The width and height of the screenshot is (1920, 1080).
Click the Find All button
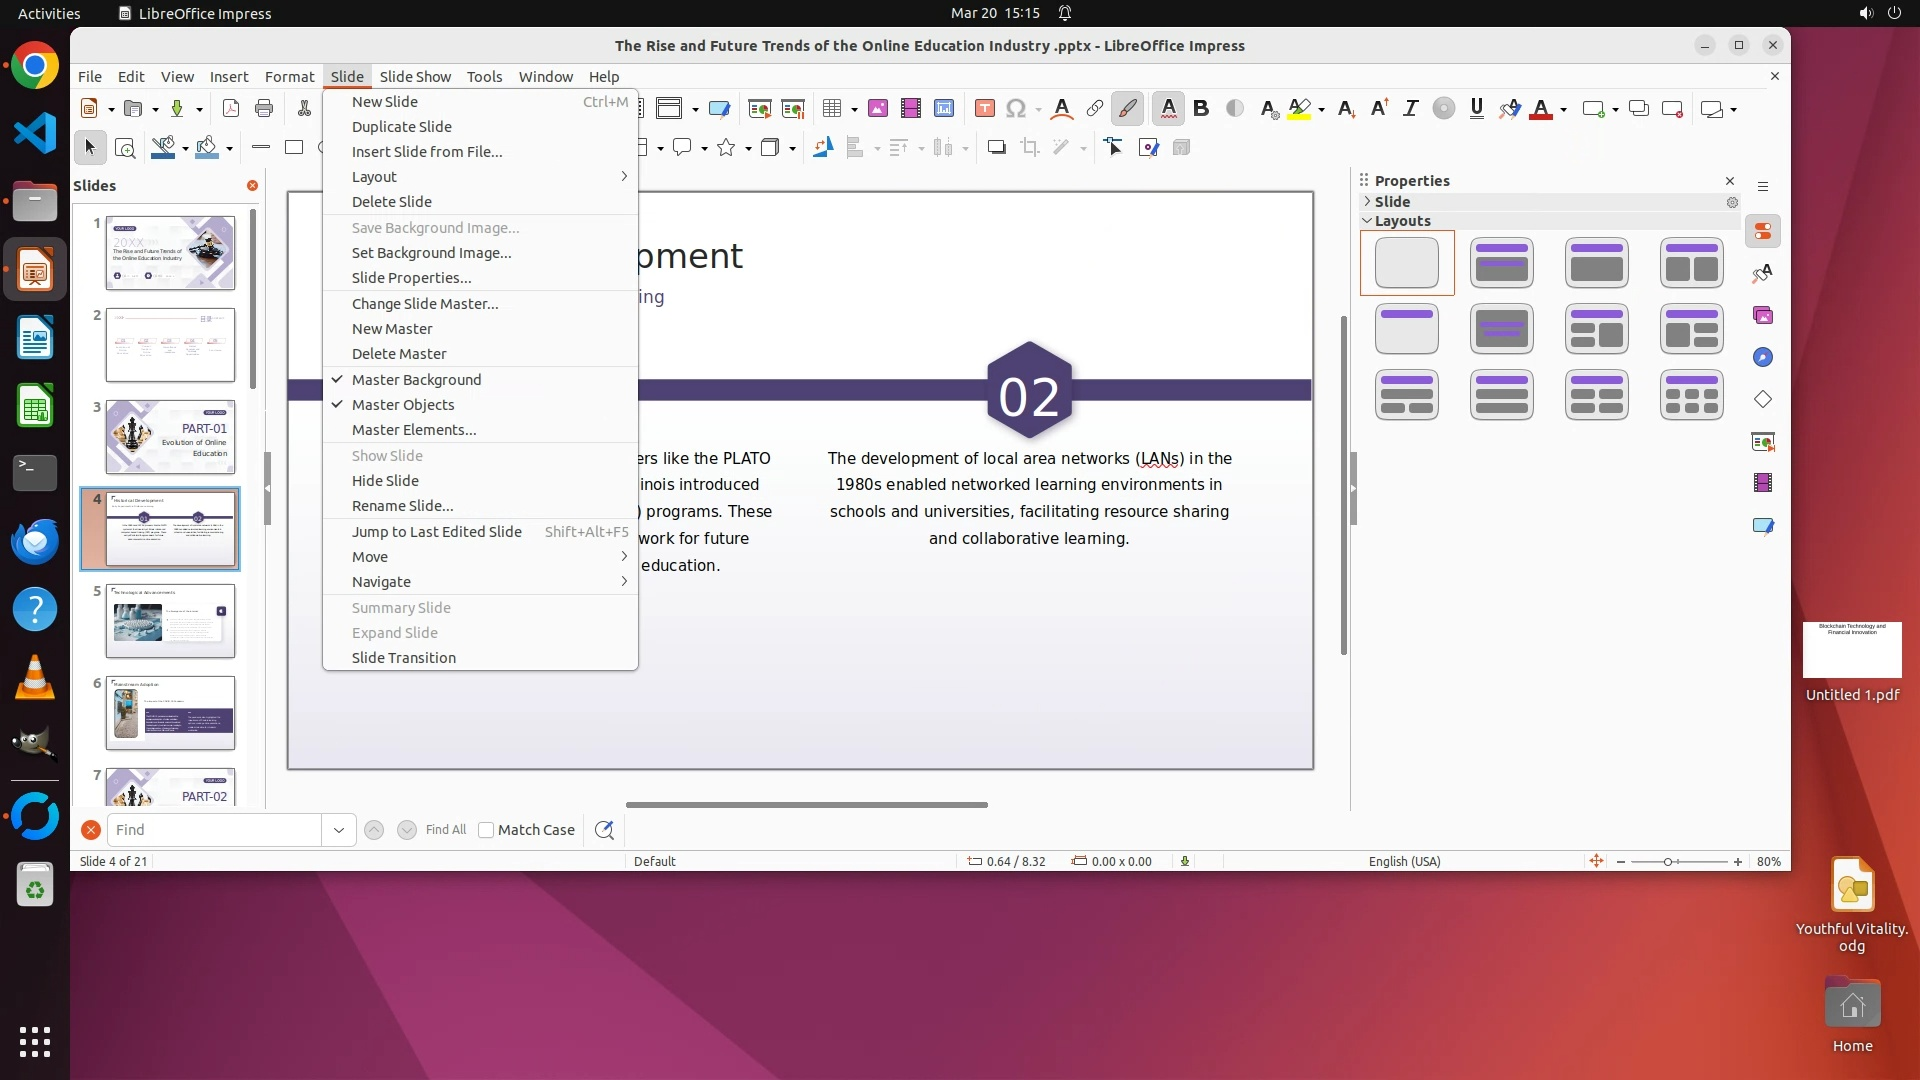(445, 830)
